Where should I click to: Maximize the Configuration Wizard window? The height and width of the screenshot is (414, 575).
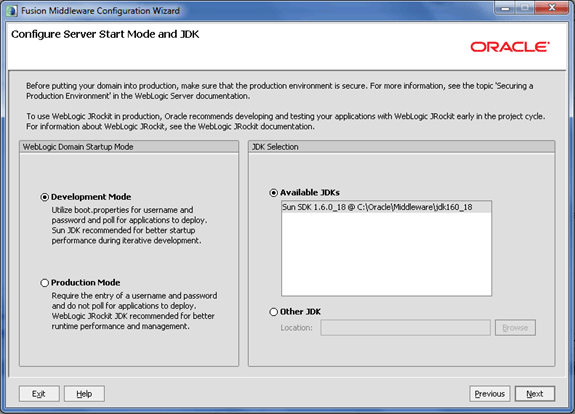(525, 8)
